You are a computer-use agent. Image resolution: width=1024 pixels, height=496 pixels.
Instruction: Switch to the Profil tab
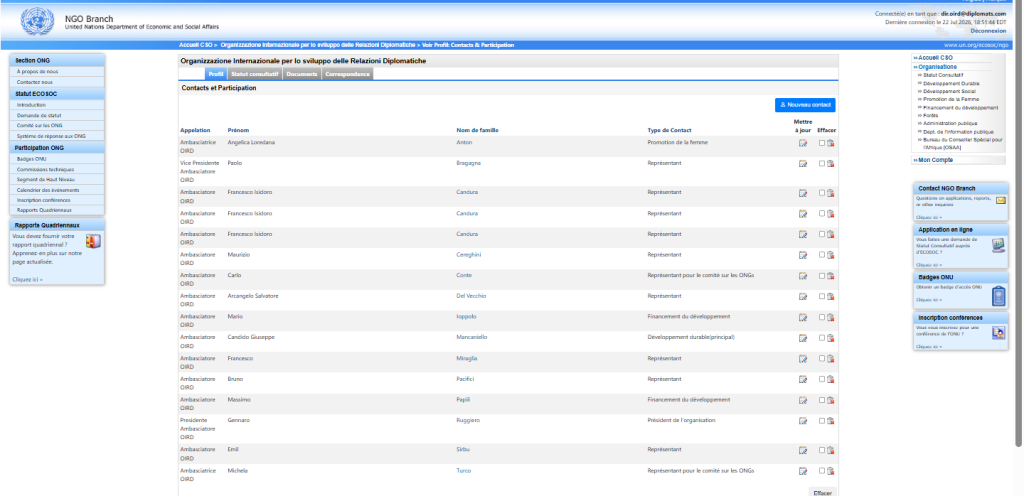click(216, 74)
